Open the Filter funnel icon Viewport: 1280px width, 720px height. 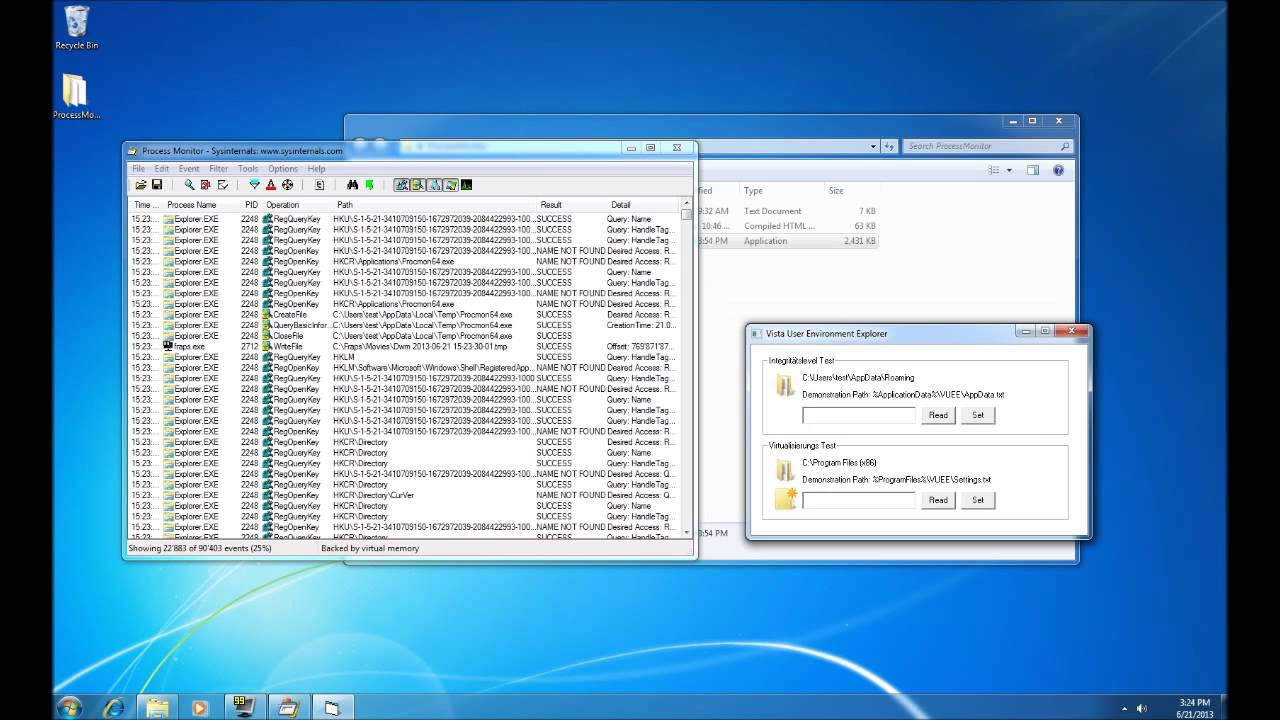point(254,185)
